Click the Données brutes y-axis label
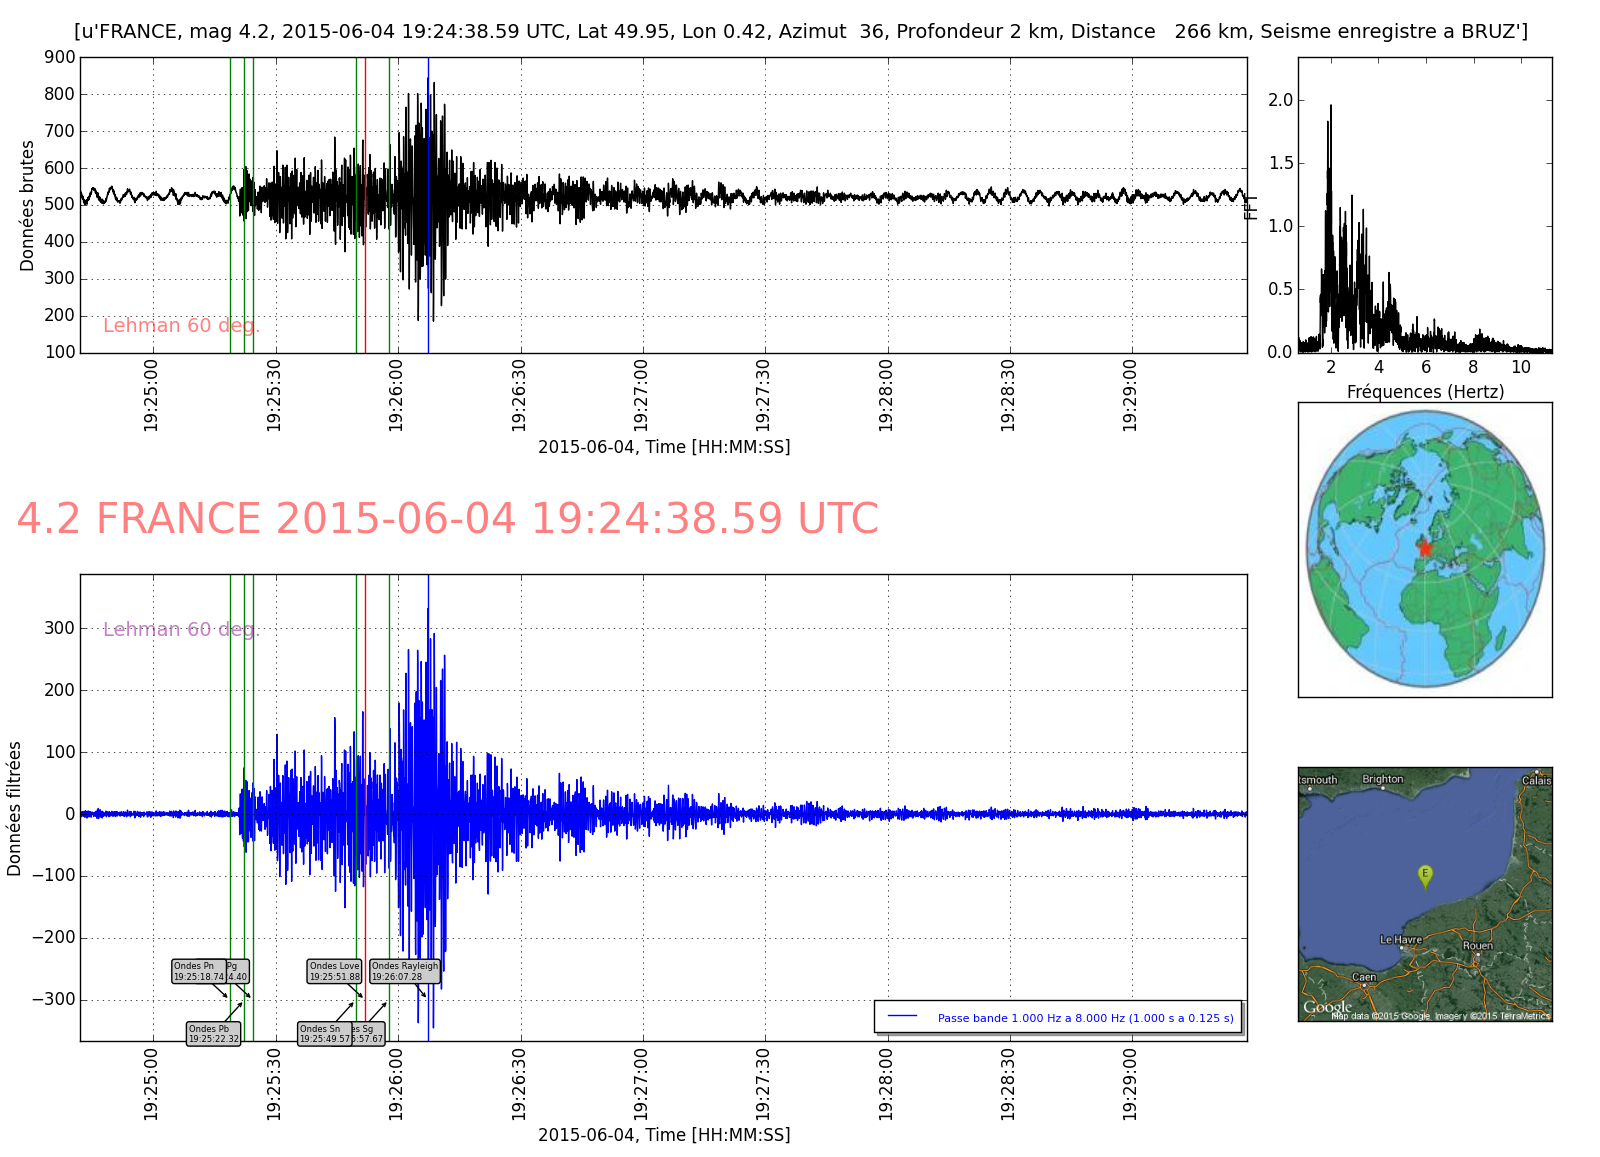The height and width of the screenshot is (1157, 1600). 27,206
